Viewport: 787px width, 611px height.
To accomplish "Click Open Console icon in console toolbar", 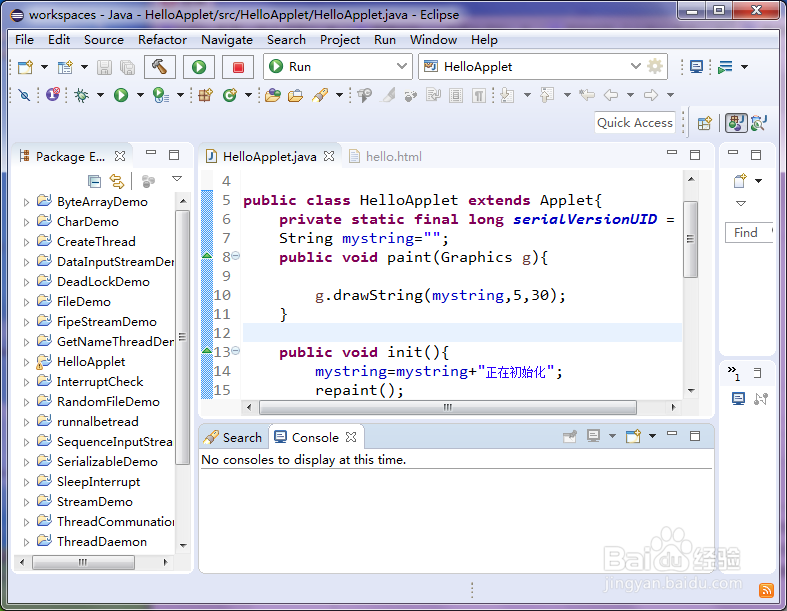I will [633, 436].
